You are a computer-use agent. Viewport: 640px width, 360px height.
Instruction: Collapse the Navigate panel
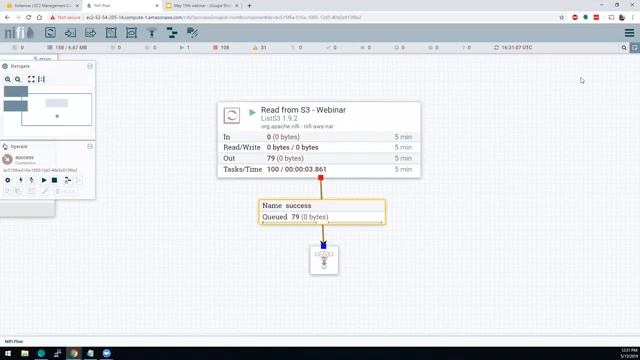click(x=90, y=66)
